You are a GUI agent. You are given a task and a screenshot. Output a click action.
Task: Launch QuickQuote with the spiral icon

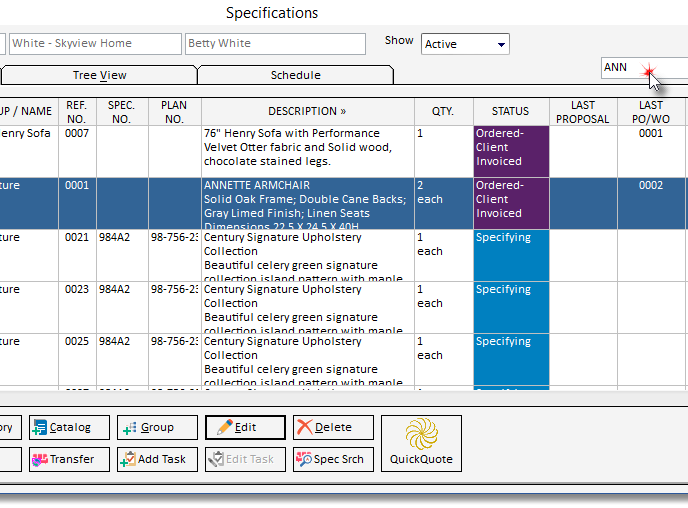pyautogui.click(x=421, y=443)
